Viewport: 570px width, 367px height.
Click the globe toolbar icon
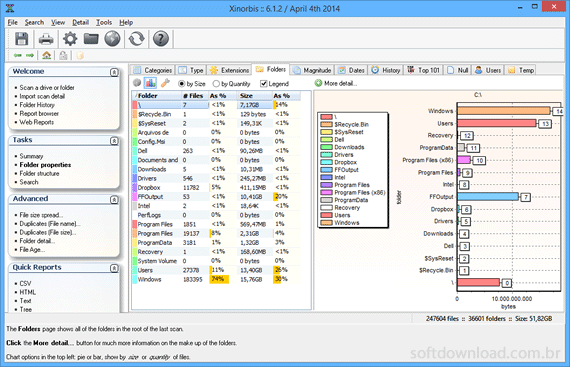(x=112, y=39)
